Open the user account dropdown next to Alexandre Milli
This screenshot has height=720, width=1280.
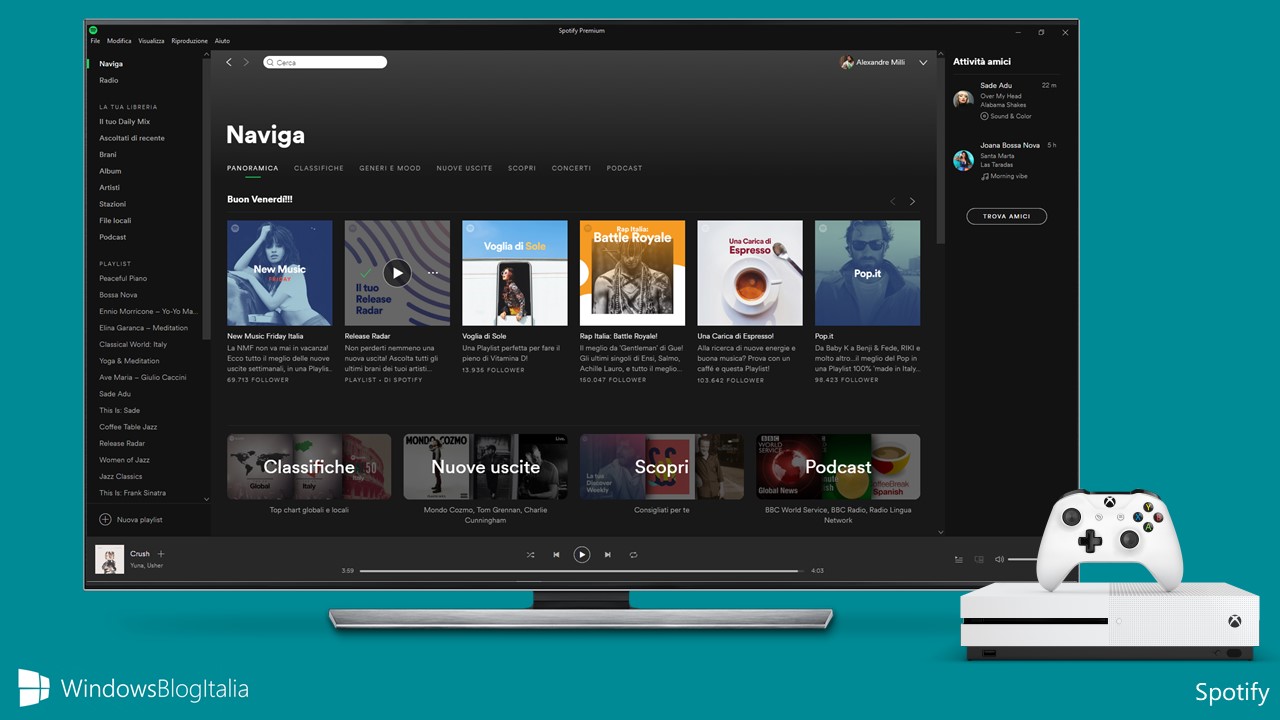[x=922, y=62]
